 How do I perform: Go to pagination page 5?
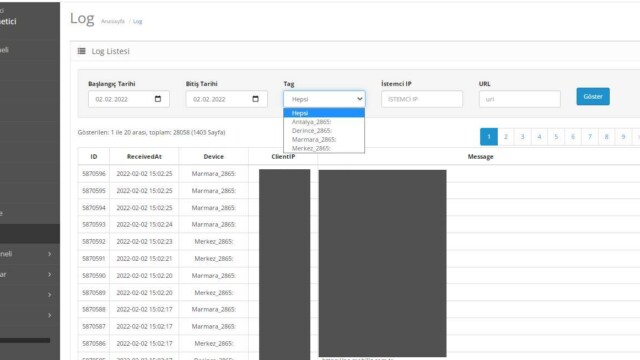(556, 137)
